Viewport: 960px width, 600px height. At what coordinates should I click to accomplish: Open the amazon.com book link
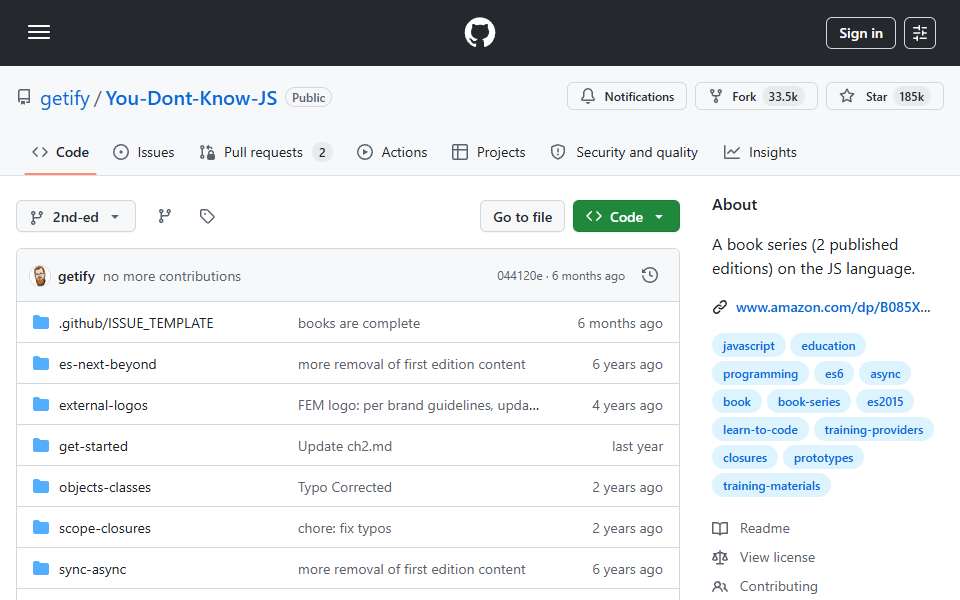(833, 307)
